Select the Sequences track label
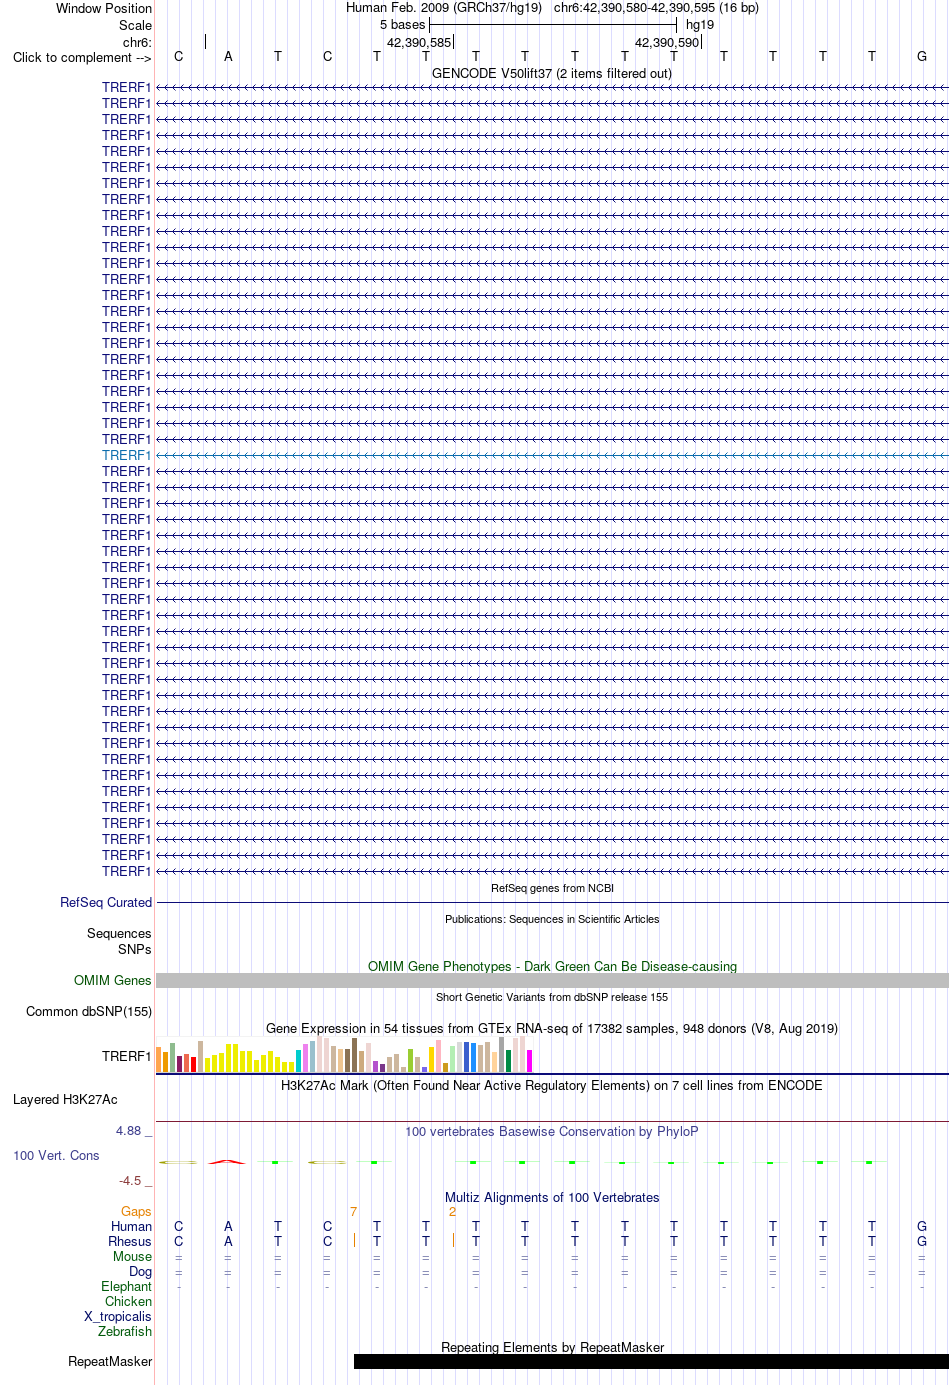Screen dimensions: 950x1385 coord(119,933)
